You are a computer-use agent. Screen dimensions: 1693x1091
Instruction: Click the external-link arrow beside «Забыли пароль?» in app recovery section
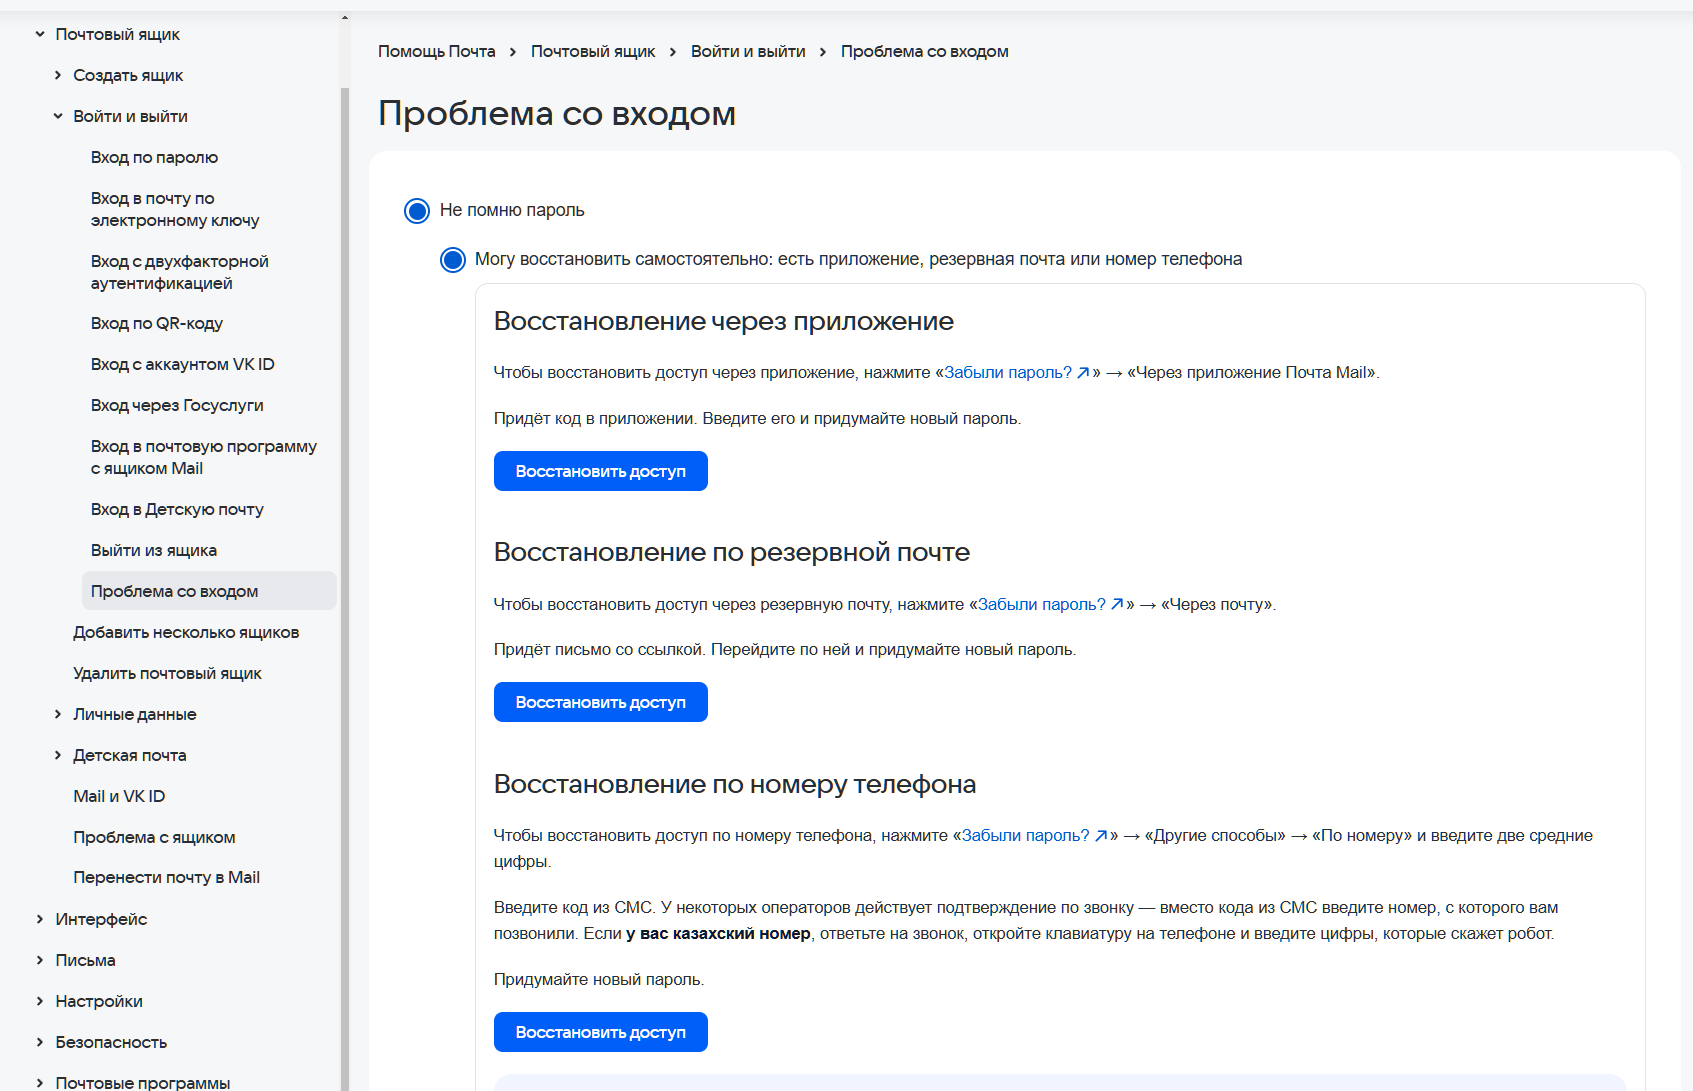click(x=1085, y=372)
